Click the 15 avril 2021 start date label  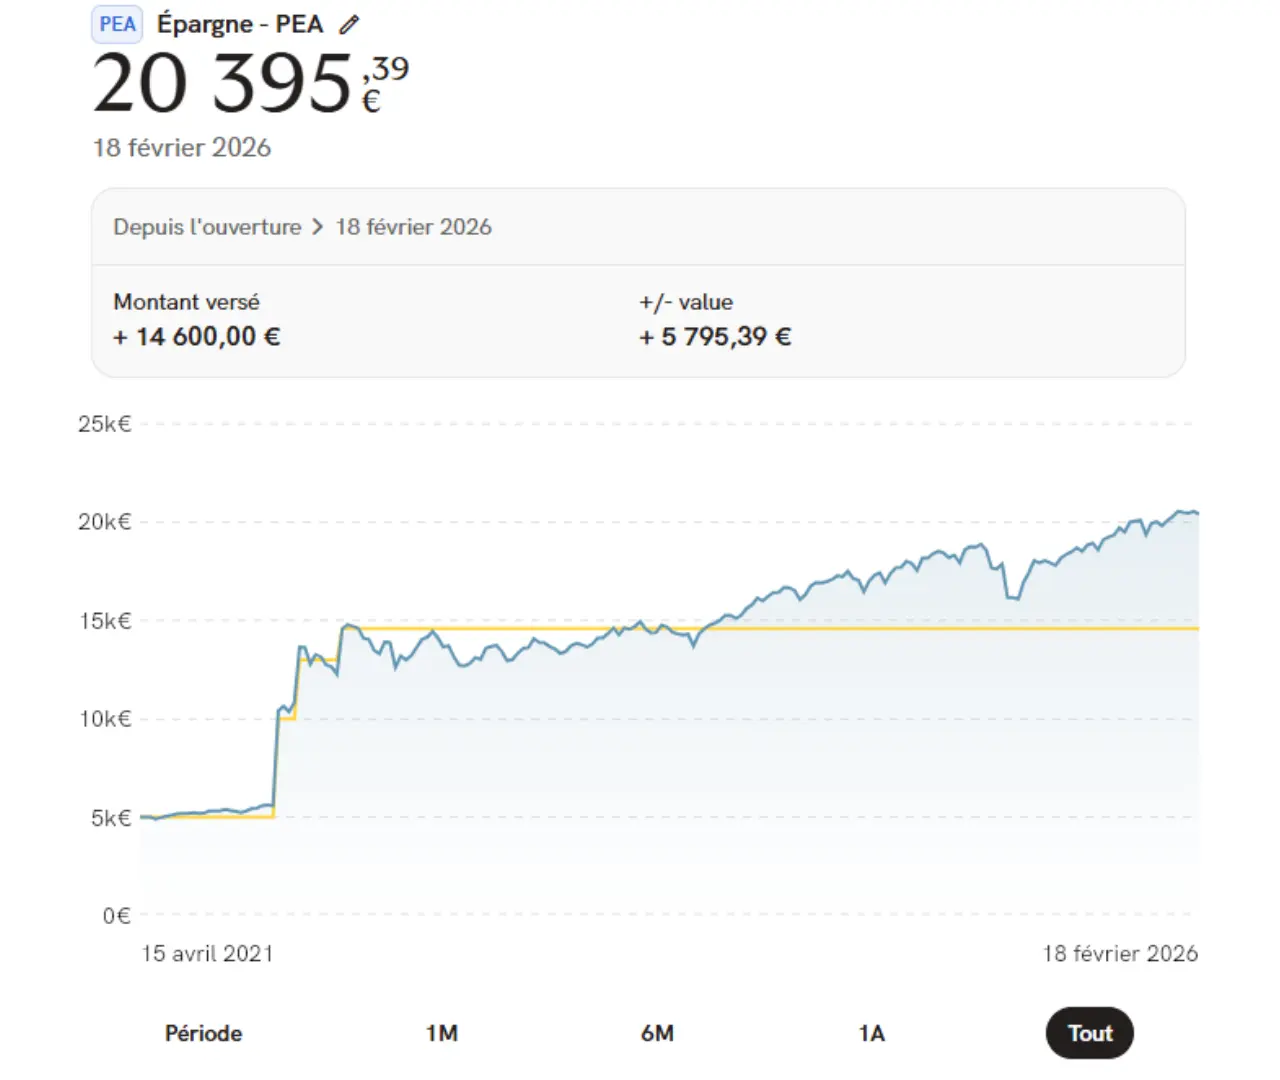coord(207,953)
